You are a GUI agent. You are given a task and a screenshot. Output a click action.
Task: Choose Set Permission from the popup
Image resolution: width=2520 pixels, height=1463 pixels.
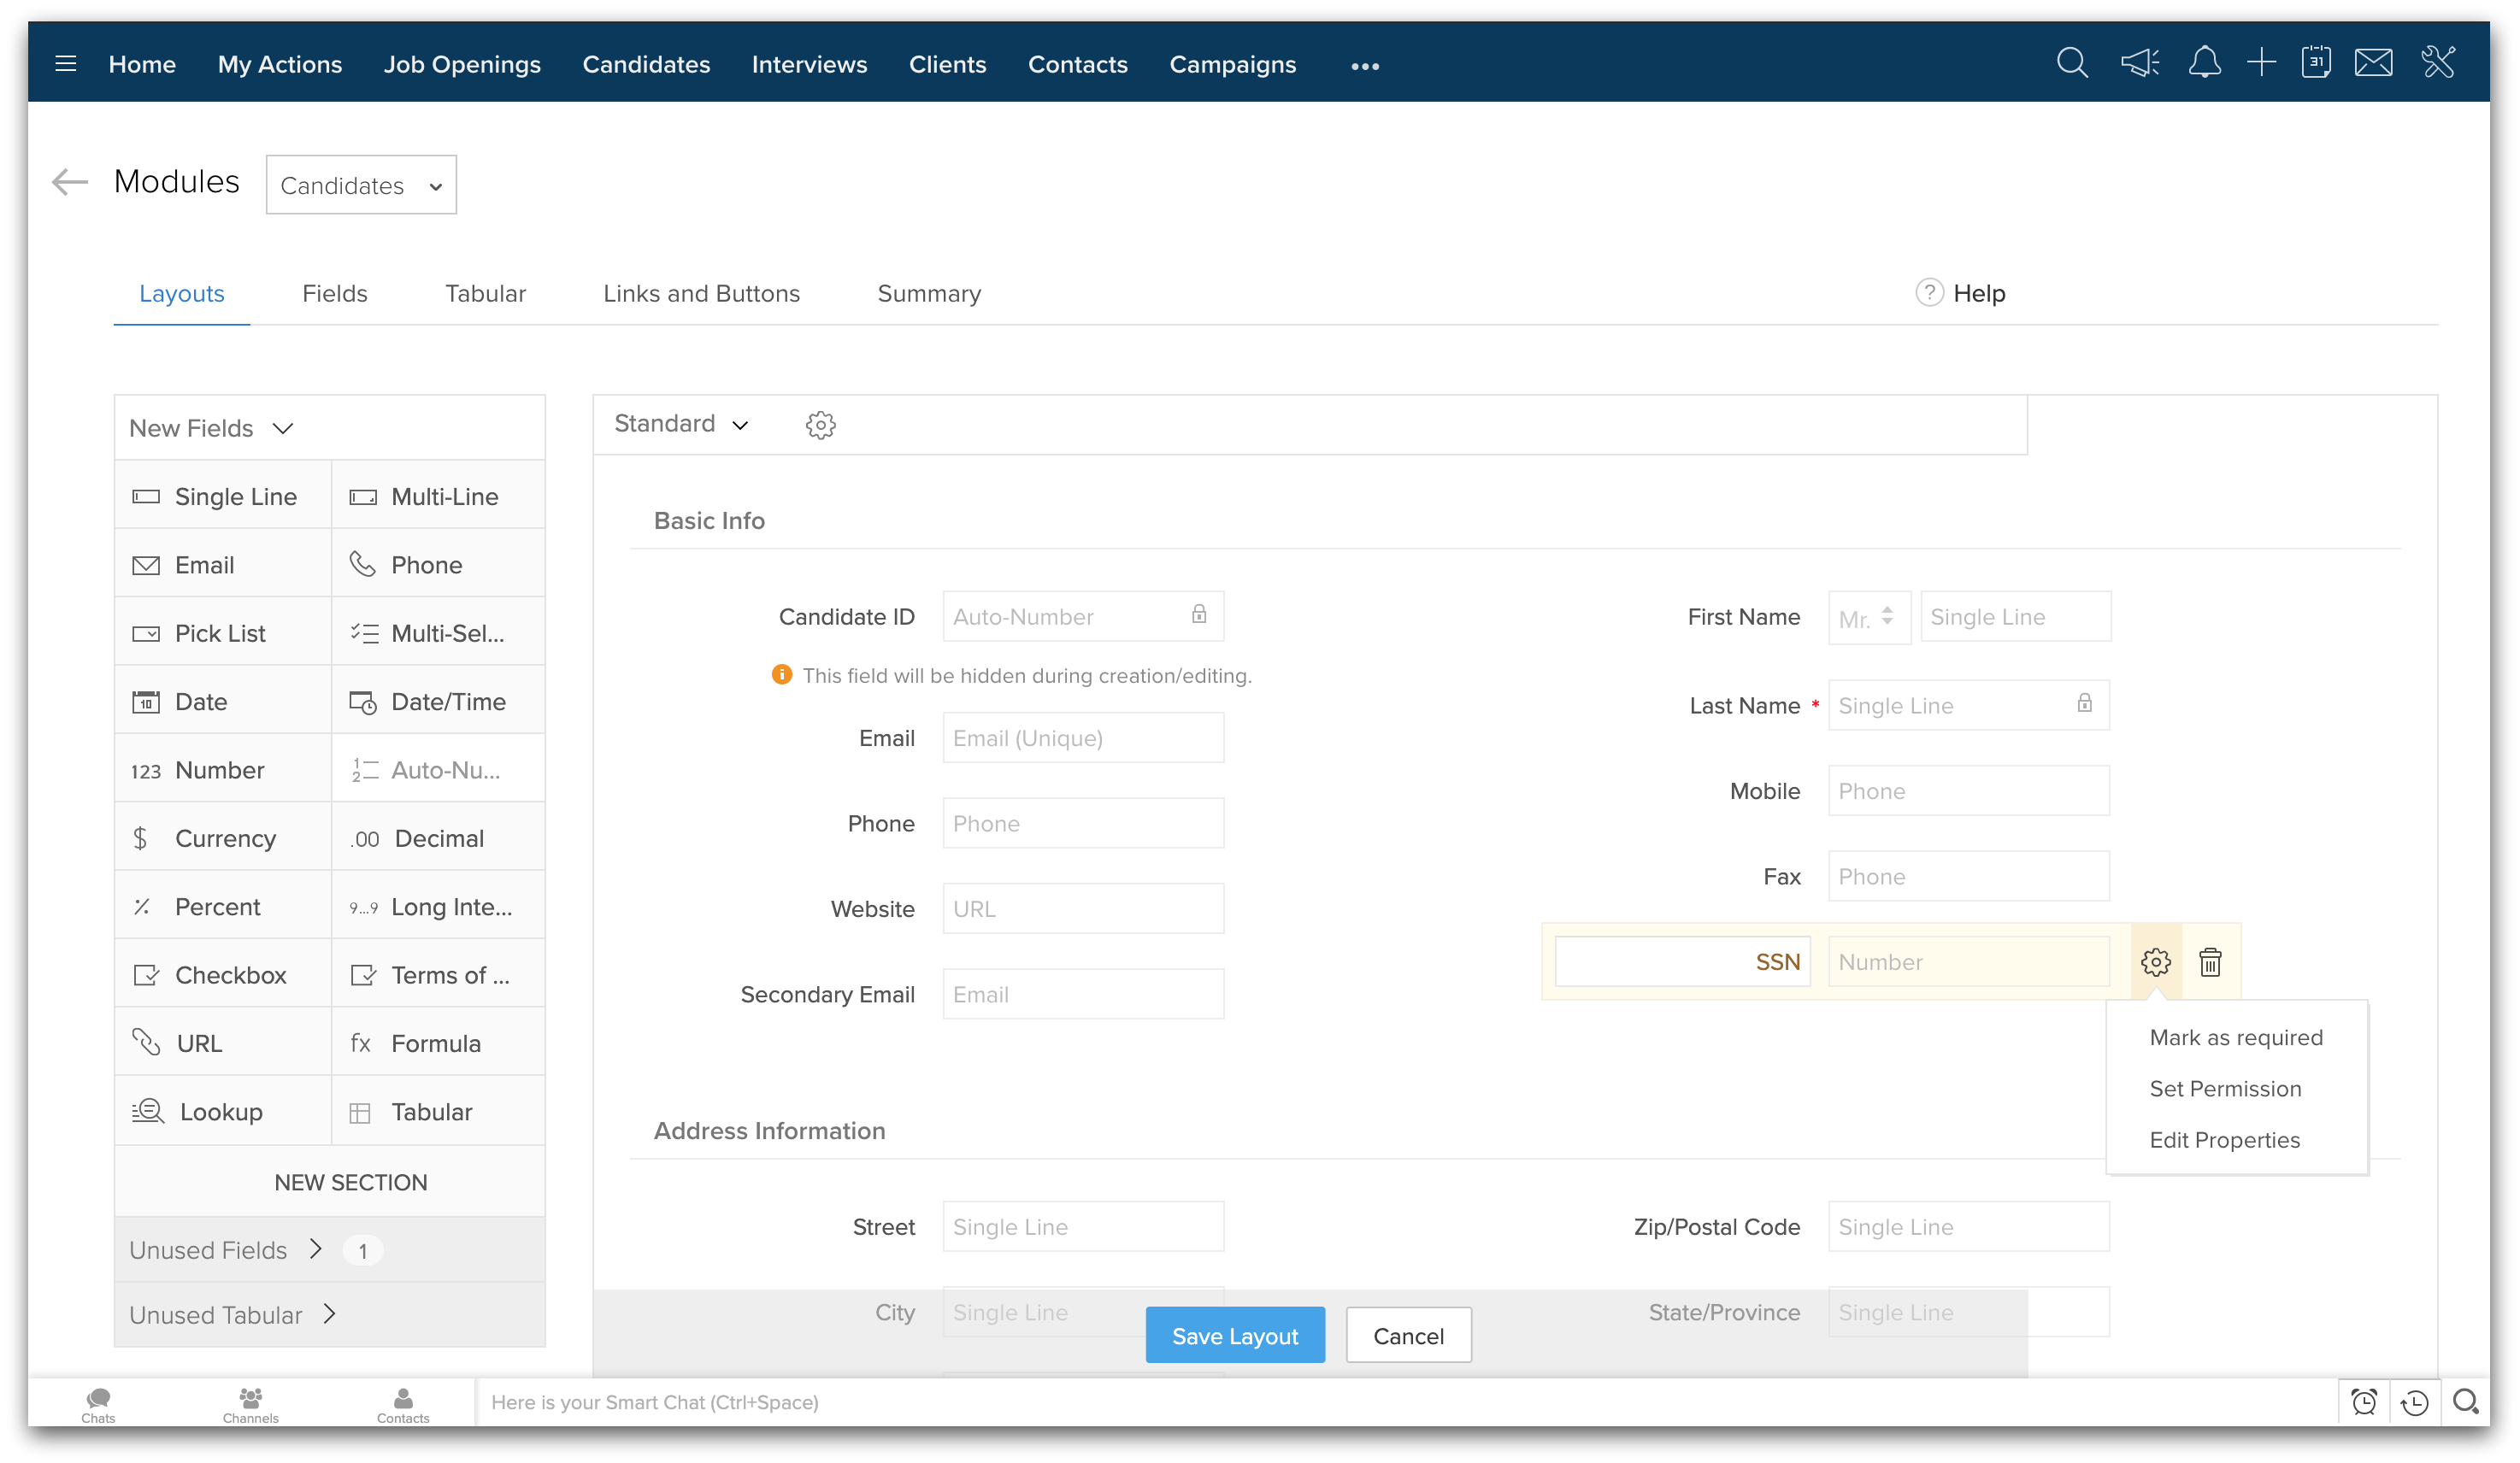click(x=2225, y=1088)
